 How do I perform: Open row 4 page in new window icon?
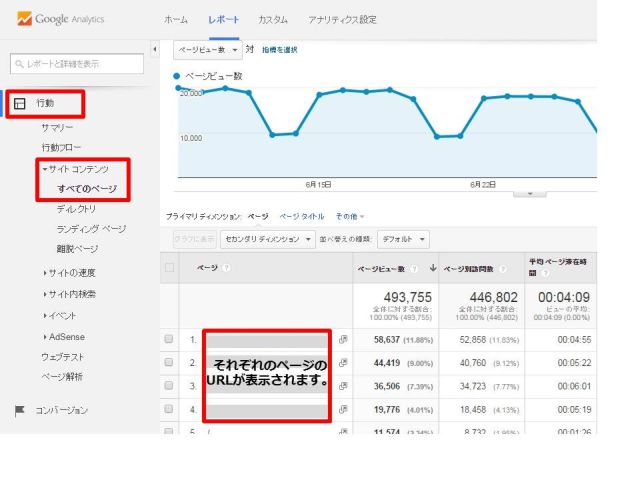(x=343, y=409)
